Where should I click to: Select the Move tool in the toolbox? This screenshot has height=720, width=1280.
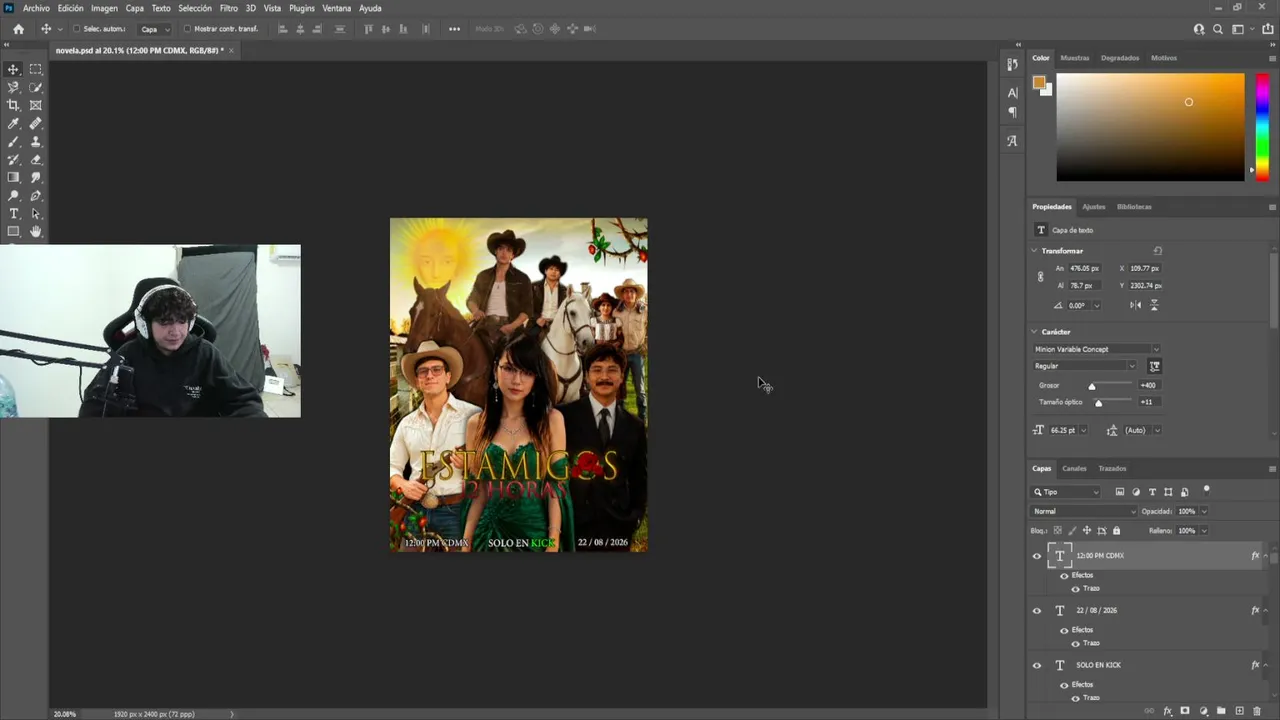click(13, 69)
